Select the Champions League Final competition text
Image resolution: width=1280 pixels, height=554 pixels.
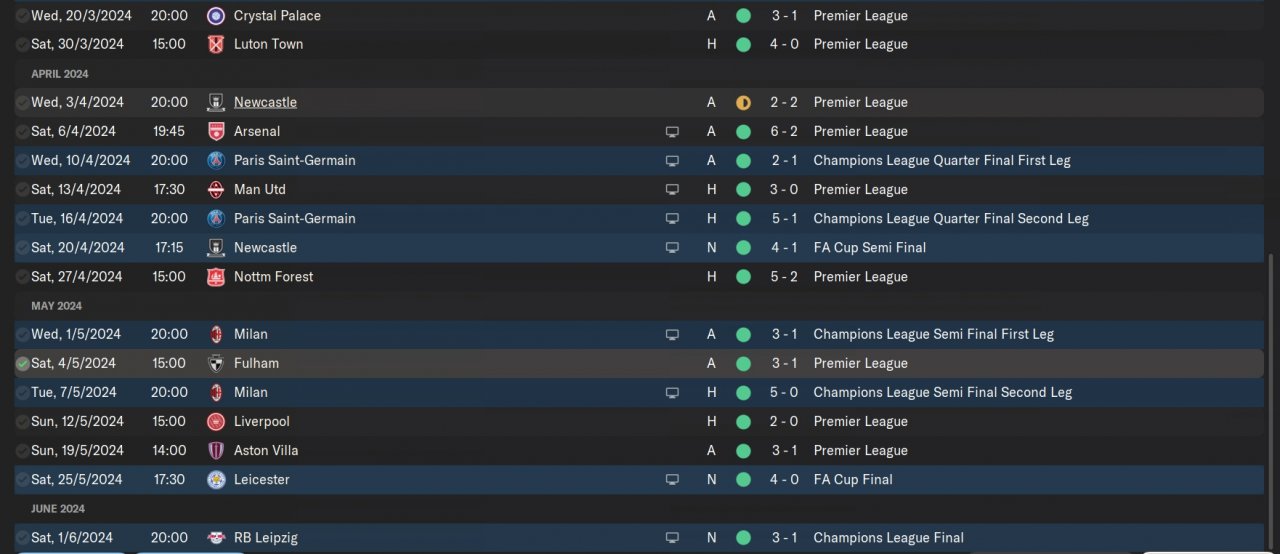[888, 538]
